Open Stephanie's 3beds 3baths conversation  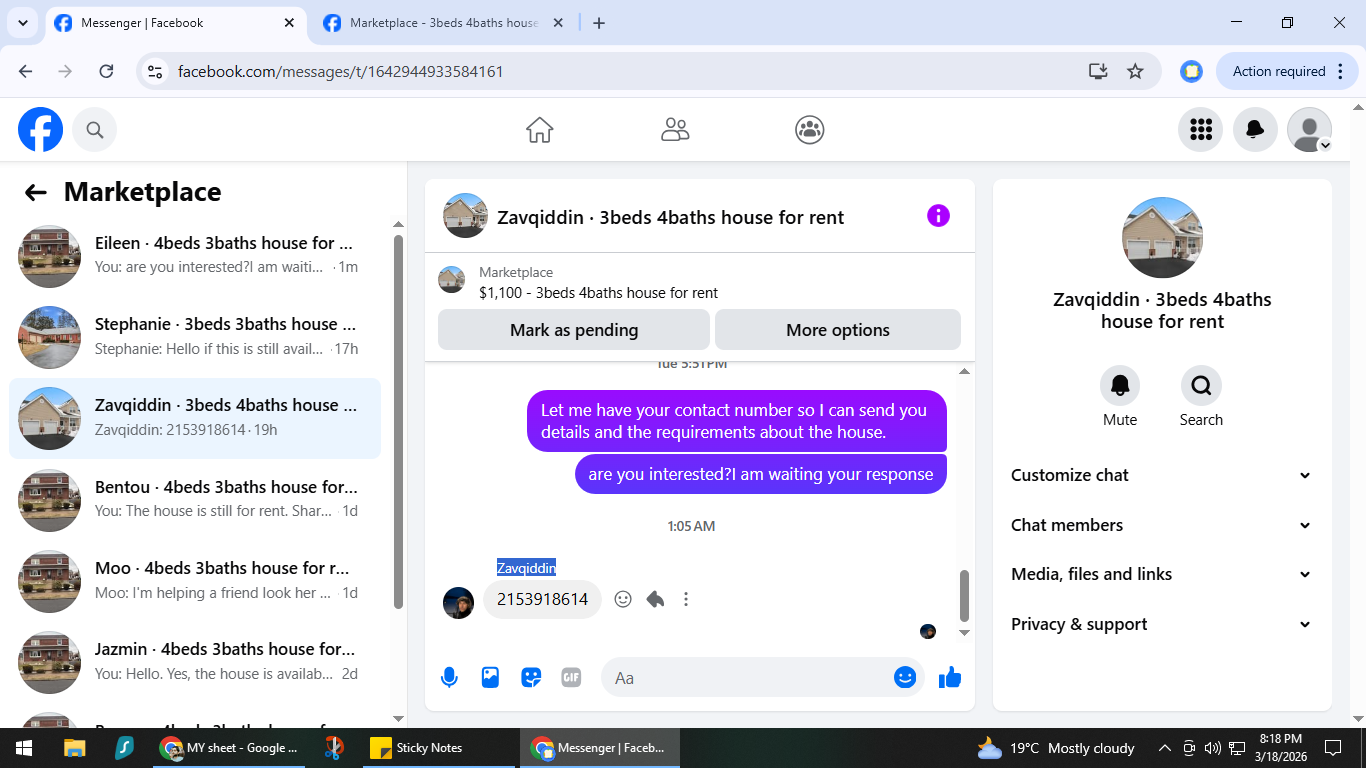195,337
